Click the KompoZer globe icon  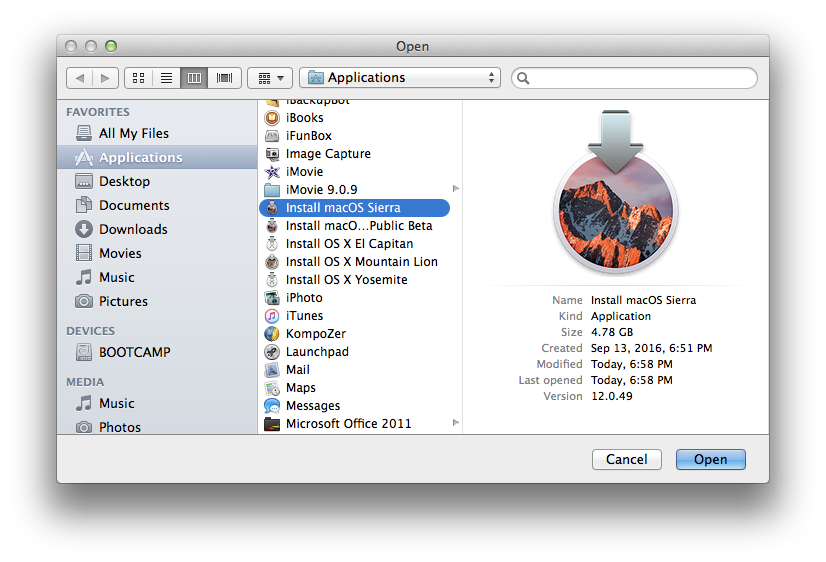(x=272, y=333)
